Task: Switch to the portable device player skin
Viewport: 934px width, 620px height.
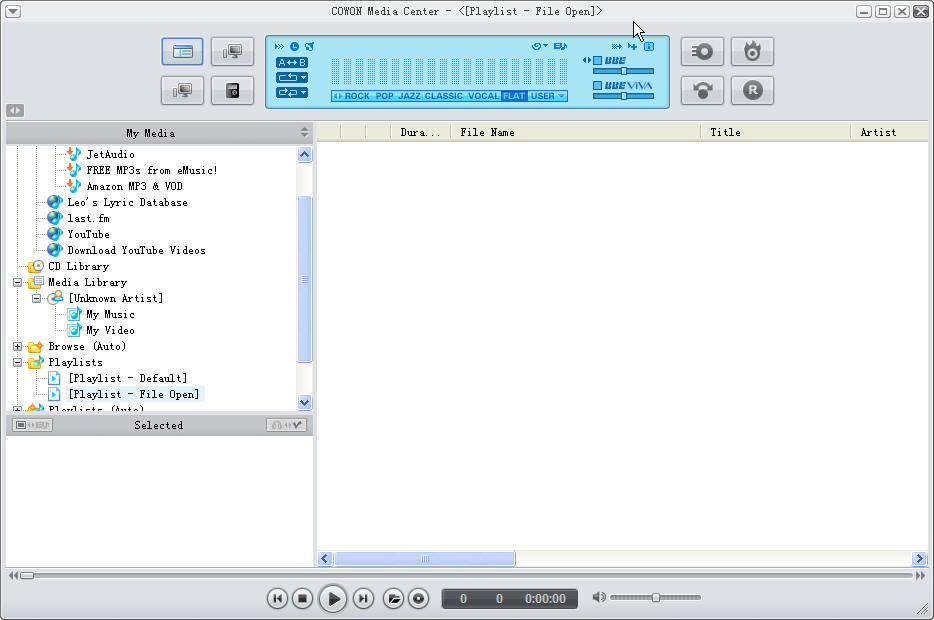Action: [x=232, y=91]
